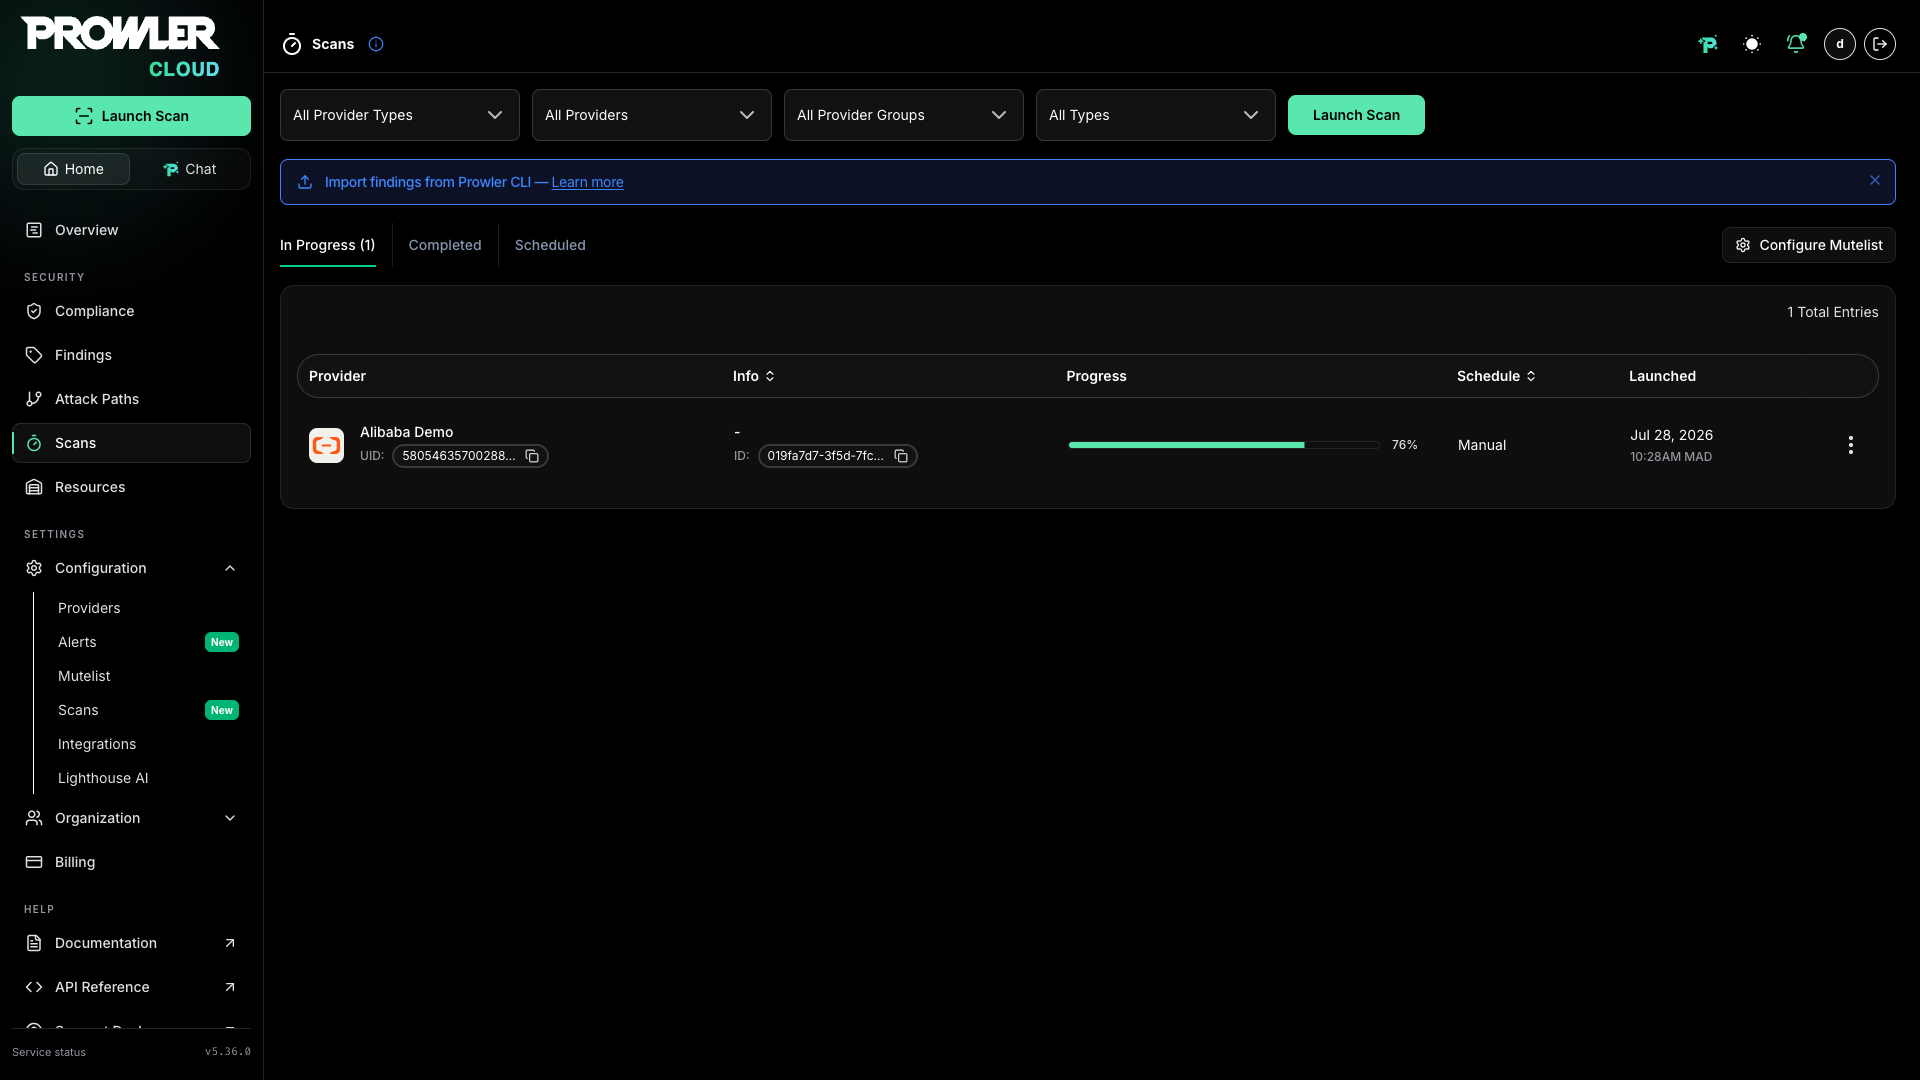Select the Home tab in sidebar
The width and height of the screenshot is (1920, 1080).
pyautogui.click(x=73, y=169)
